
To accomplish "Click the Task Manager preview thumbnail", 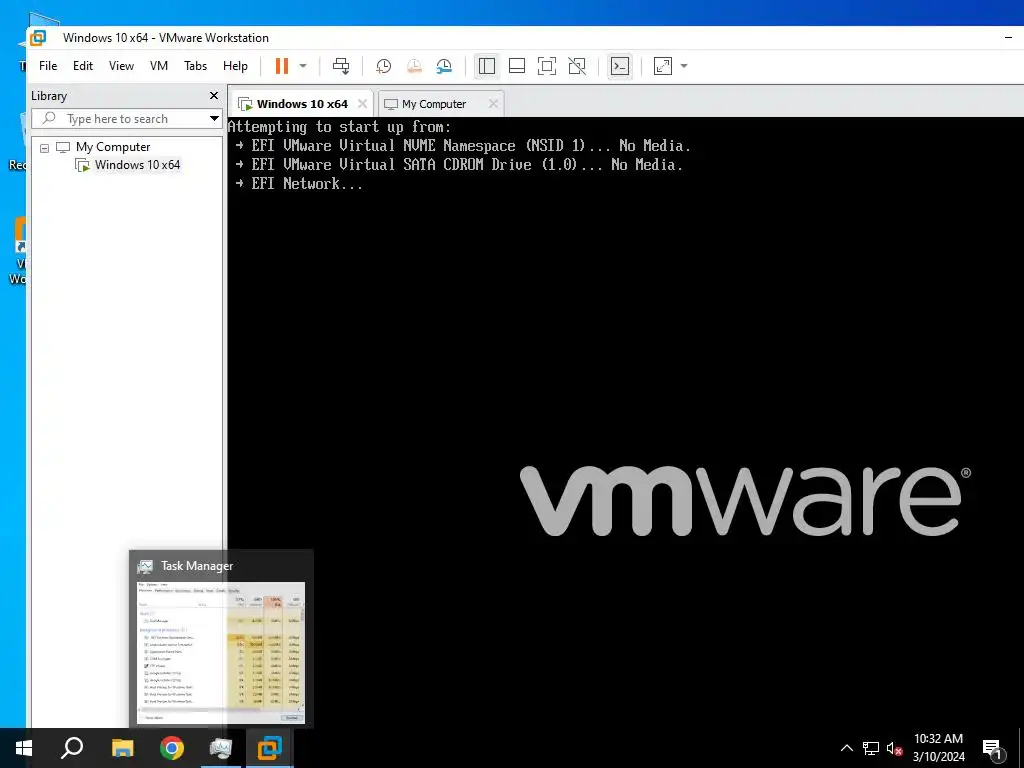I will (x=221, y=652).
